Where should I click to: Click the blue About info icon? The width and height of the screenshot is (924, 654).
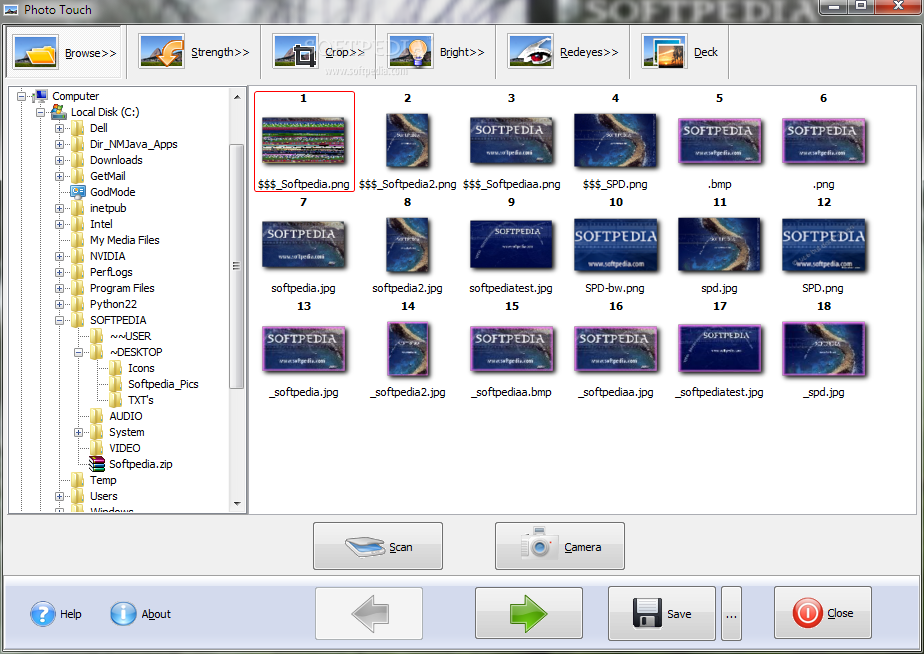coord(123,614)
